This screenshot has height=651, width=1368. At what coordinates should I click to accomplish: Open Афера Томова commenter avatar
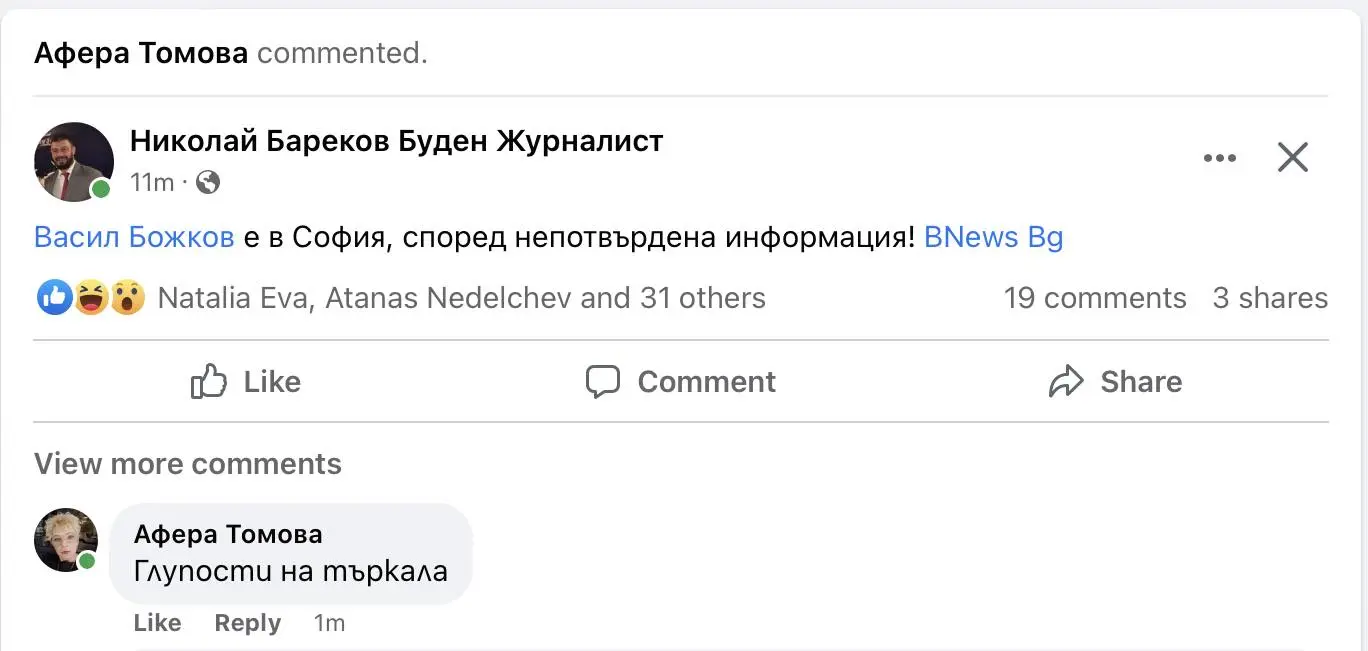(x=66, y=540)
